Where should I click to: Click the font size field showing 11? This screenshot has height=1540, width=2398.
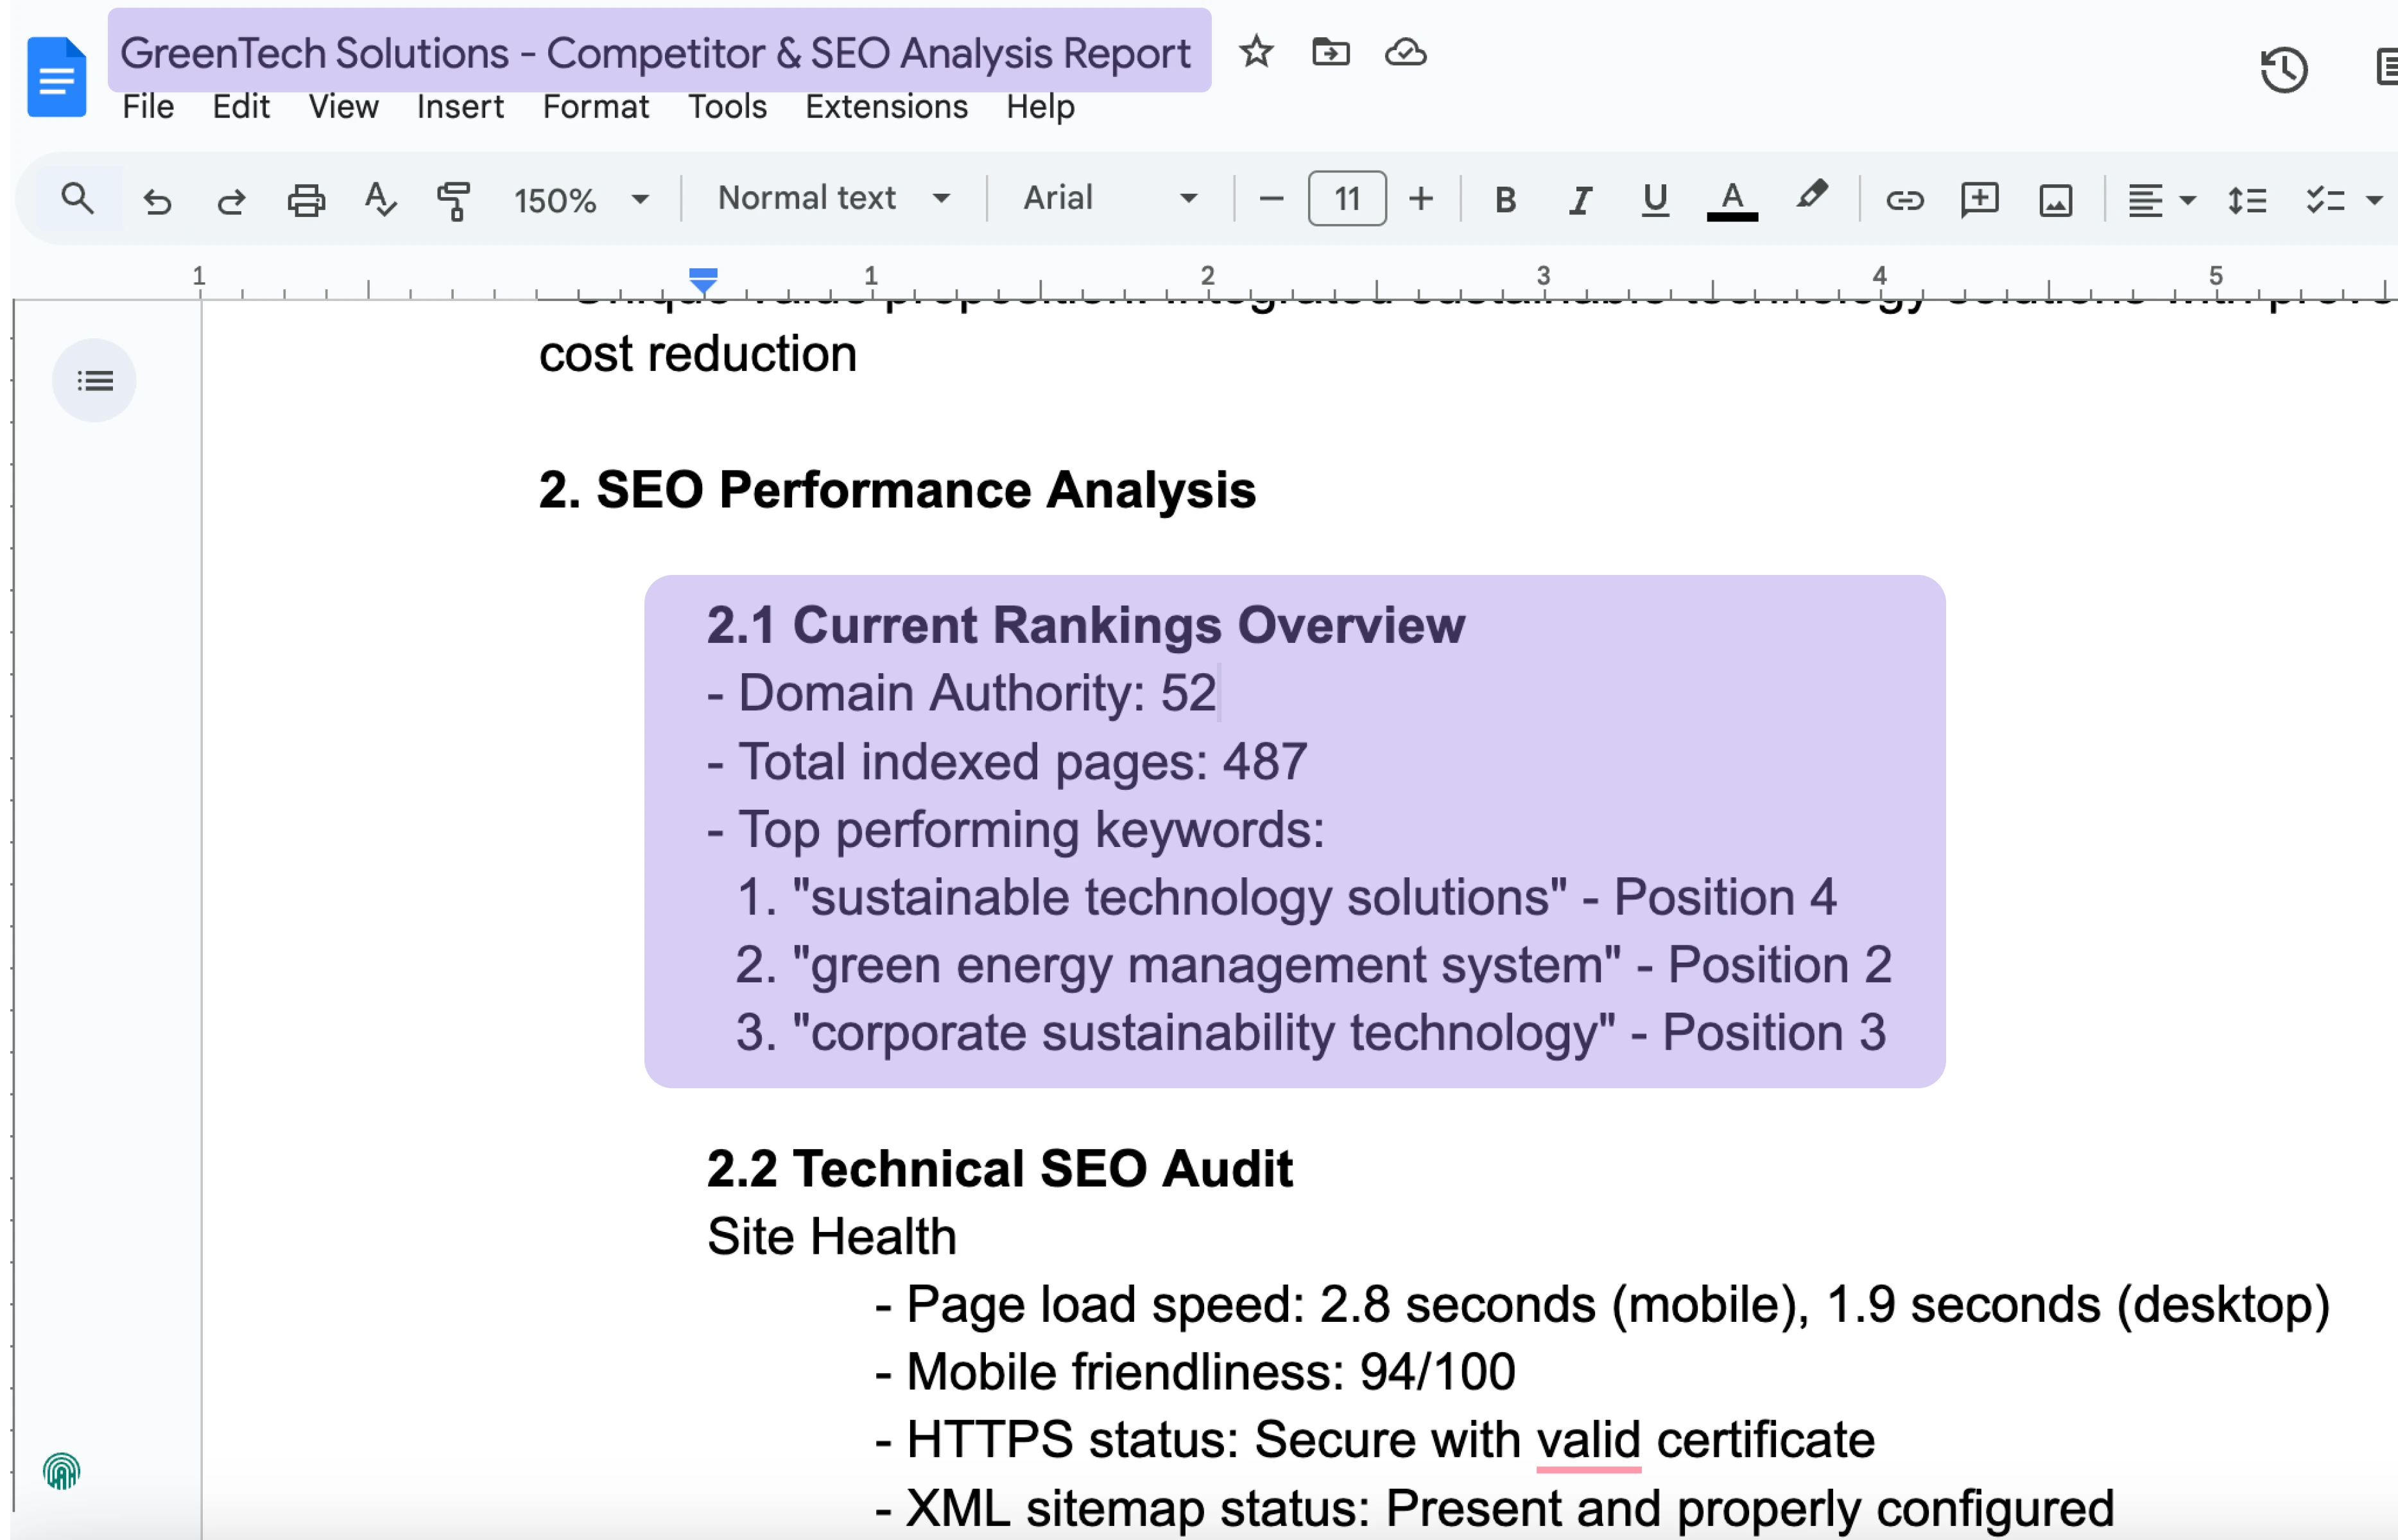tap(1346, 198)
